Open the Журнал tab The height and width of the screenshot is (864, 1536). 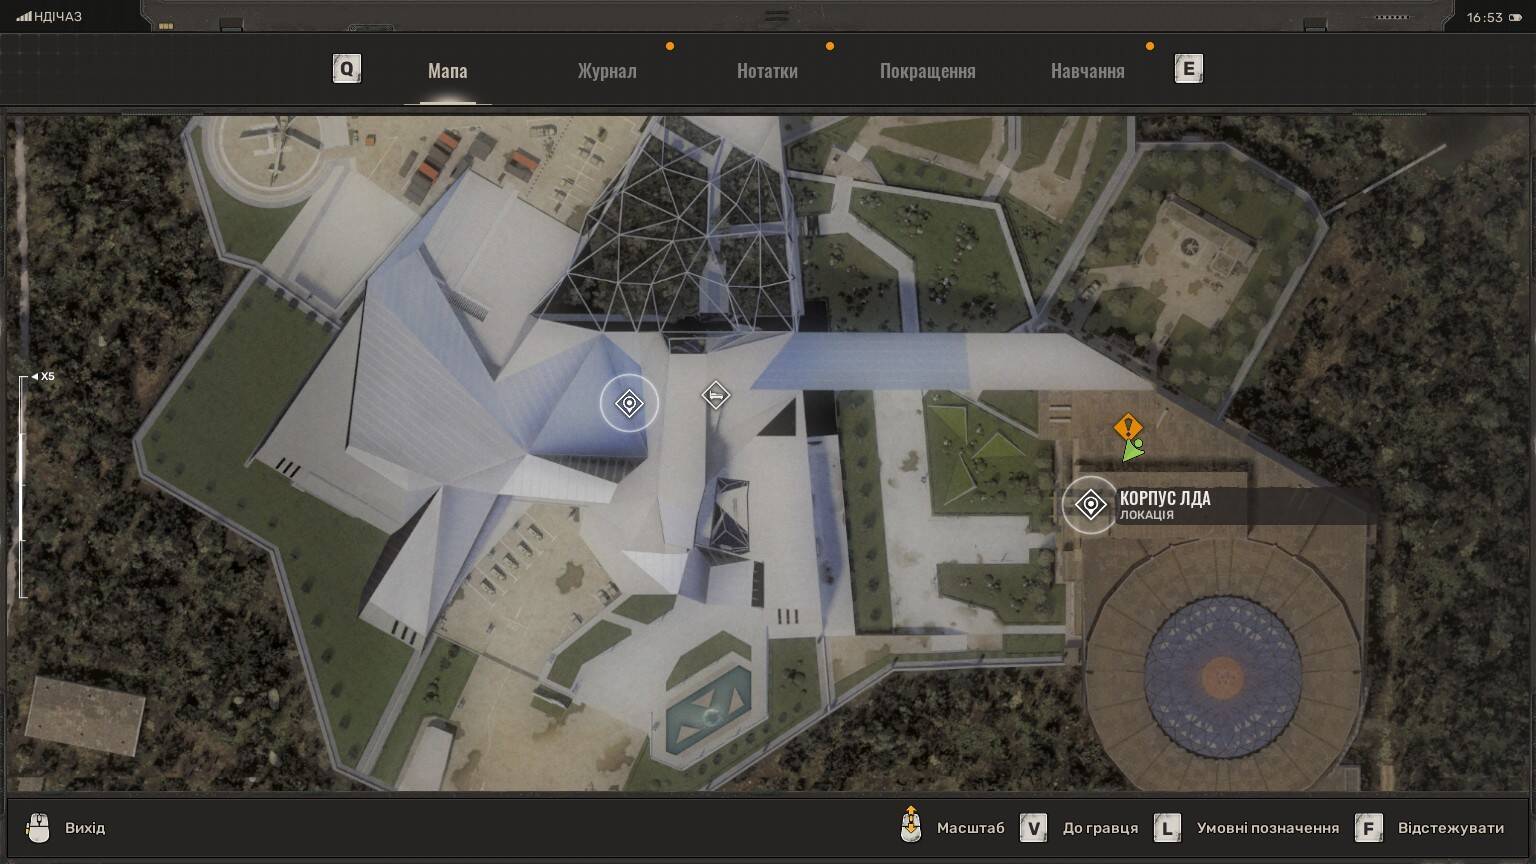[607, 71]
